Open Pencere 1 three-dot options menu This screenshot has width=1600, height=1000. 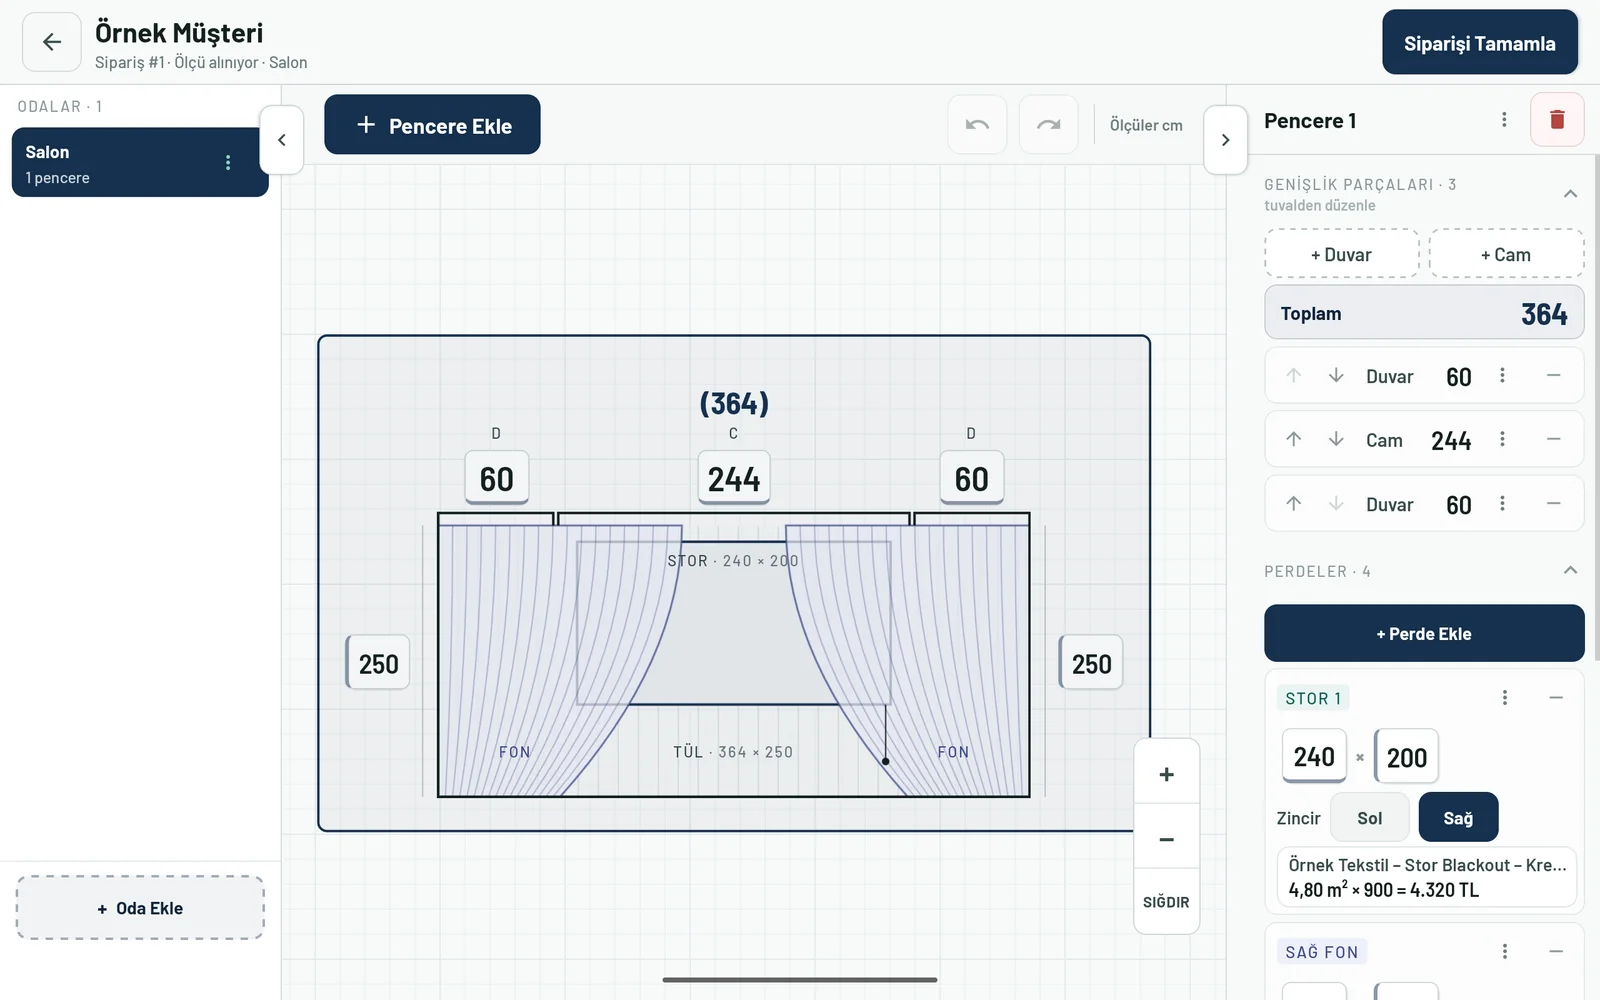1504,120
